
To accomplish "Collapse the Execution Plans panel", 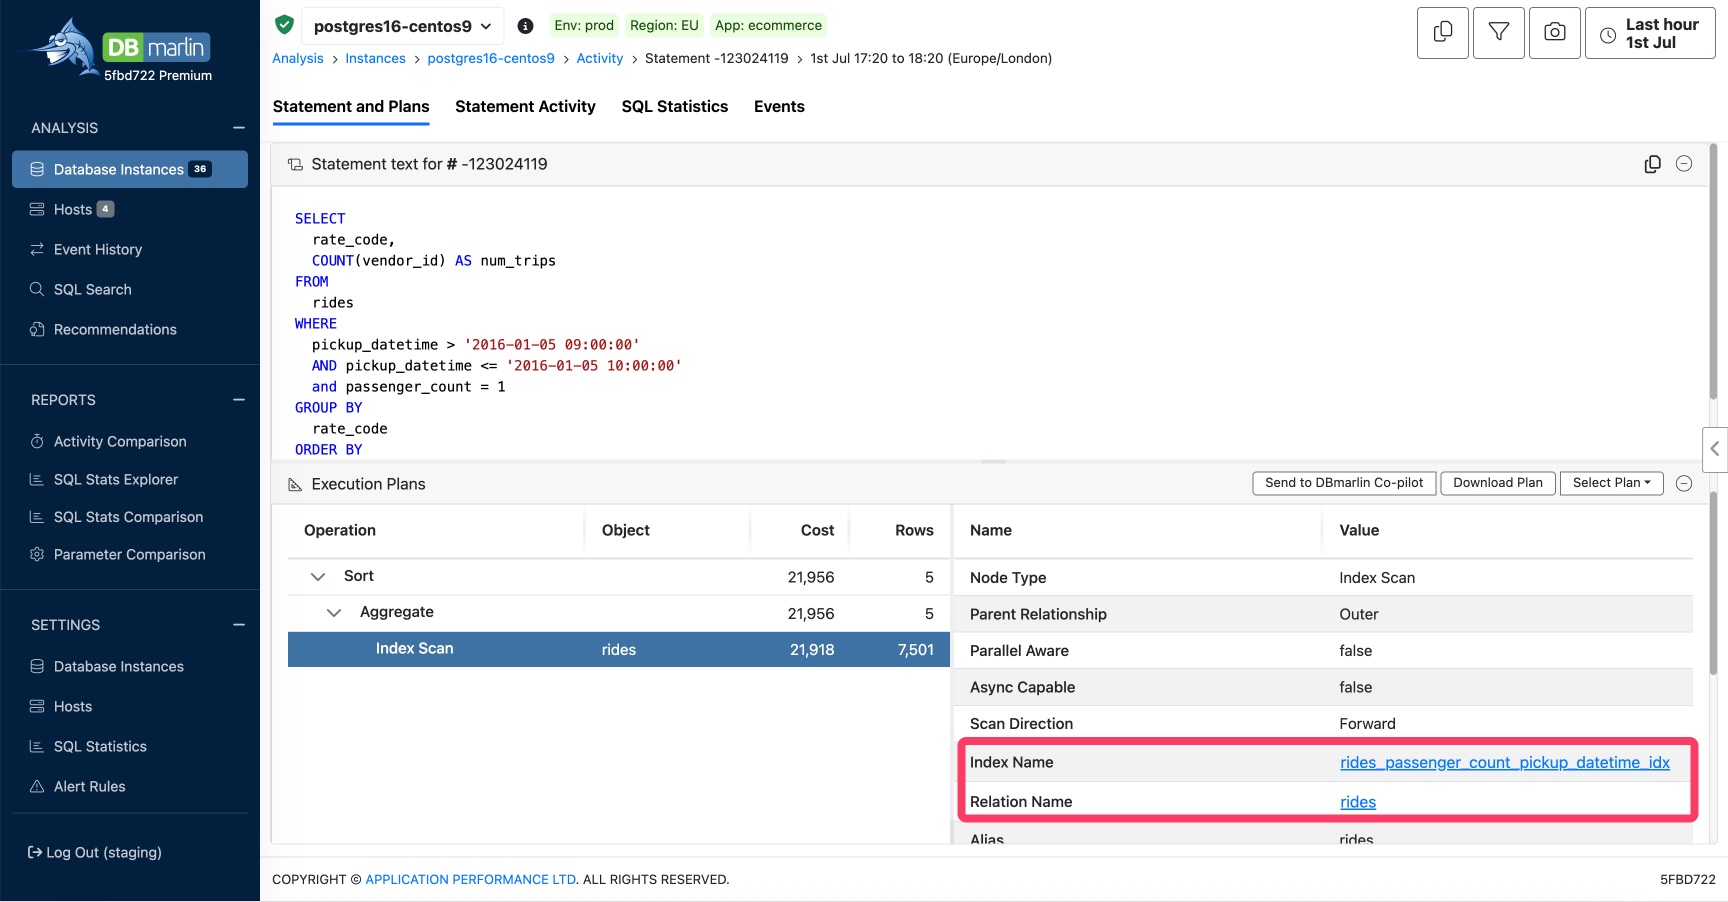I will (x=1684, y=483).
